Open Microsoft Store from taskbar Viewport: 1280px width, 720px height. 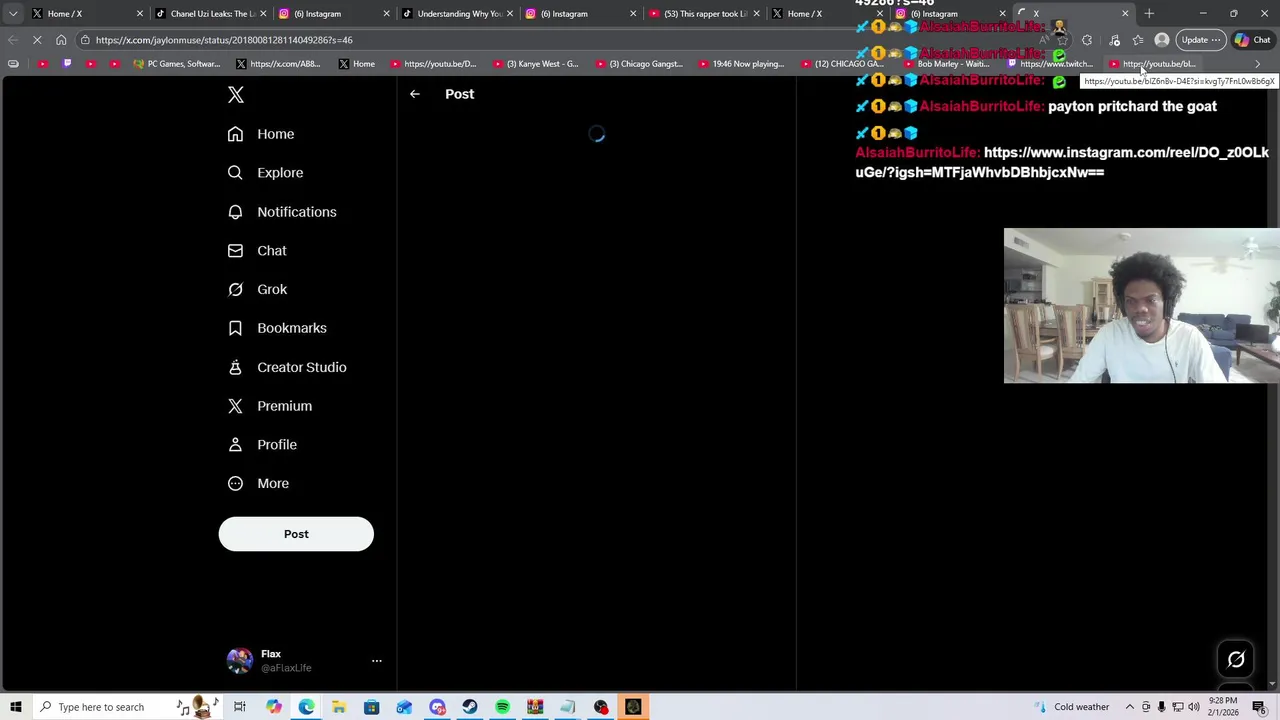[371, 707]
